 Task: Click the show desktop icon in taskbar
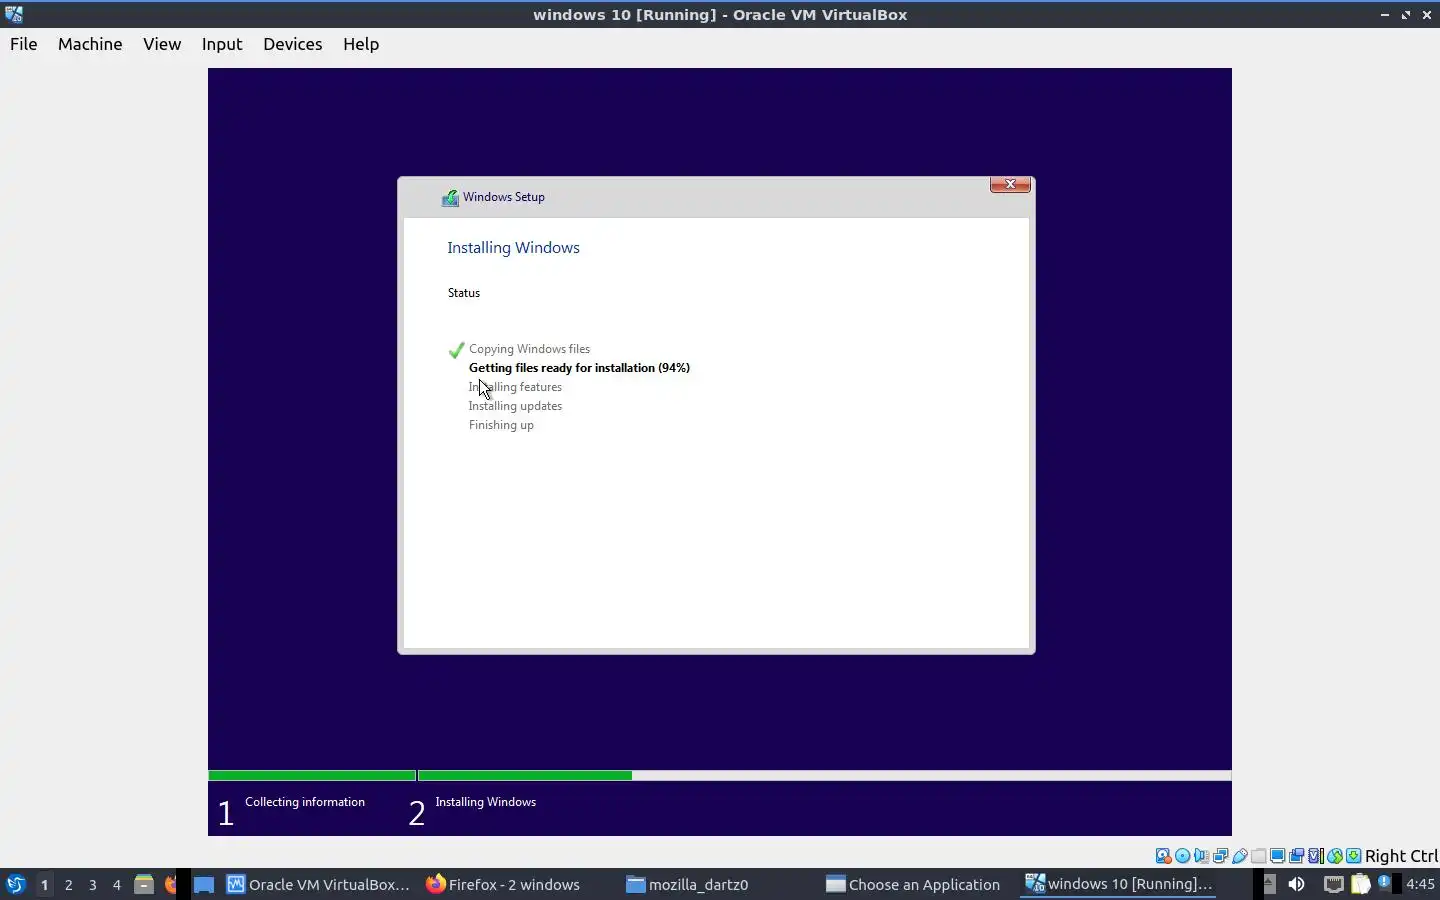point(204,884)
